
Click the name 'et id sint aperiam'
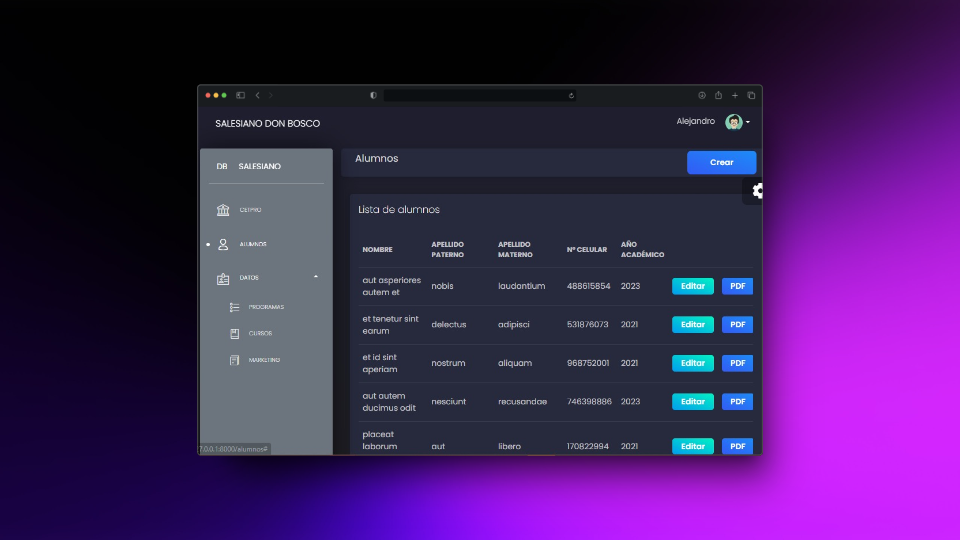coord(380,363)
